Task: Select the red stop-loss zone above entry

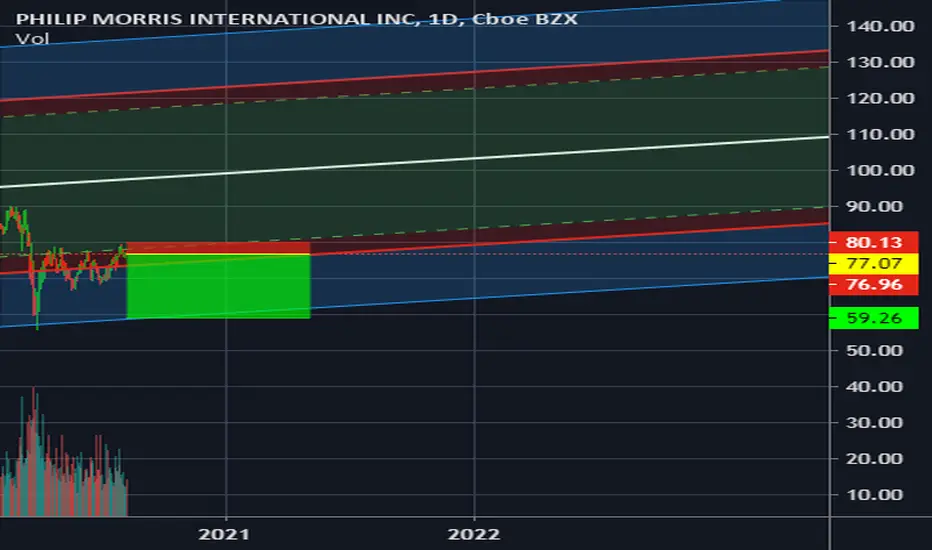Action: pyautogui.click(x=218, y=248)
